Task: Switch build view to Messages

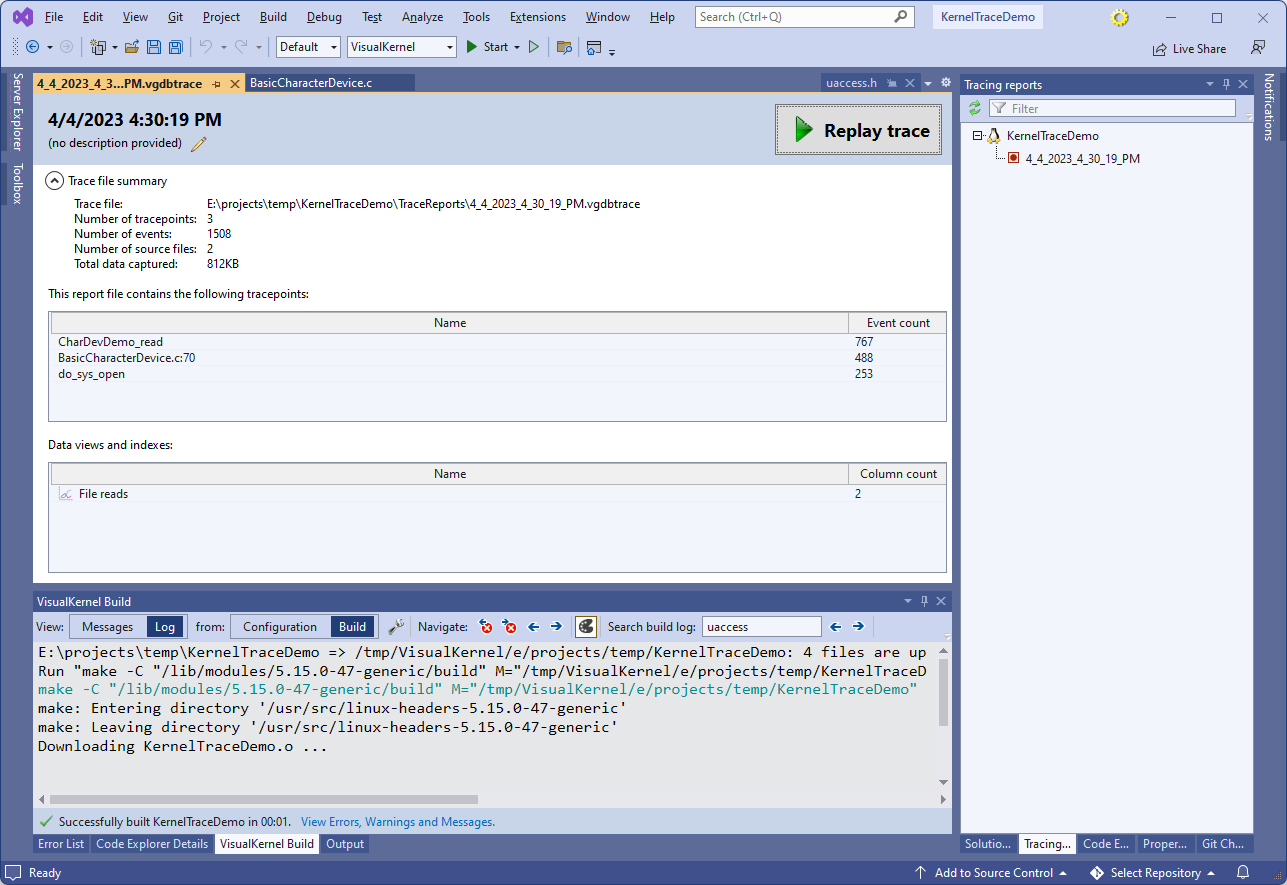Action: pos(107,627)
